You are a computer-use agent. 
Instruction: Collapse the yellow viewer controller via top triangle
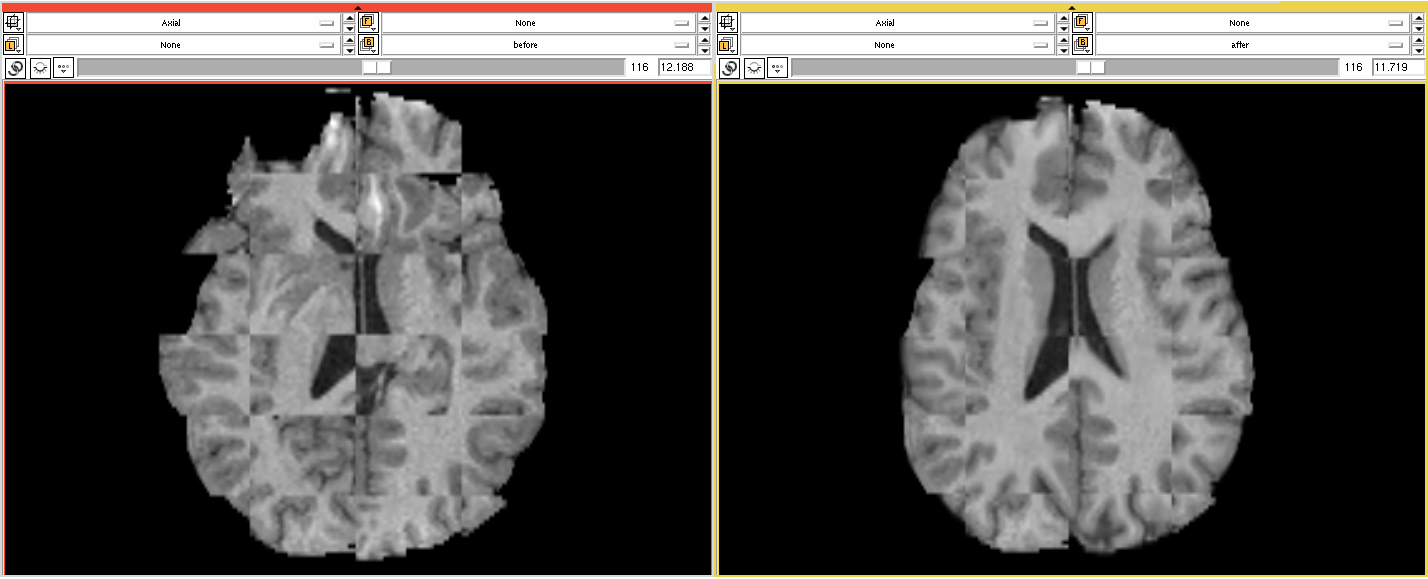click(x=1072, y=8)
